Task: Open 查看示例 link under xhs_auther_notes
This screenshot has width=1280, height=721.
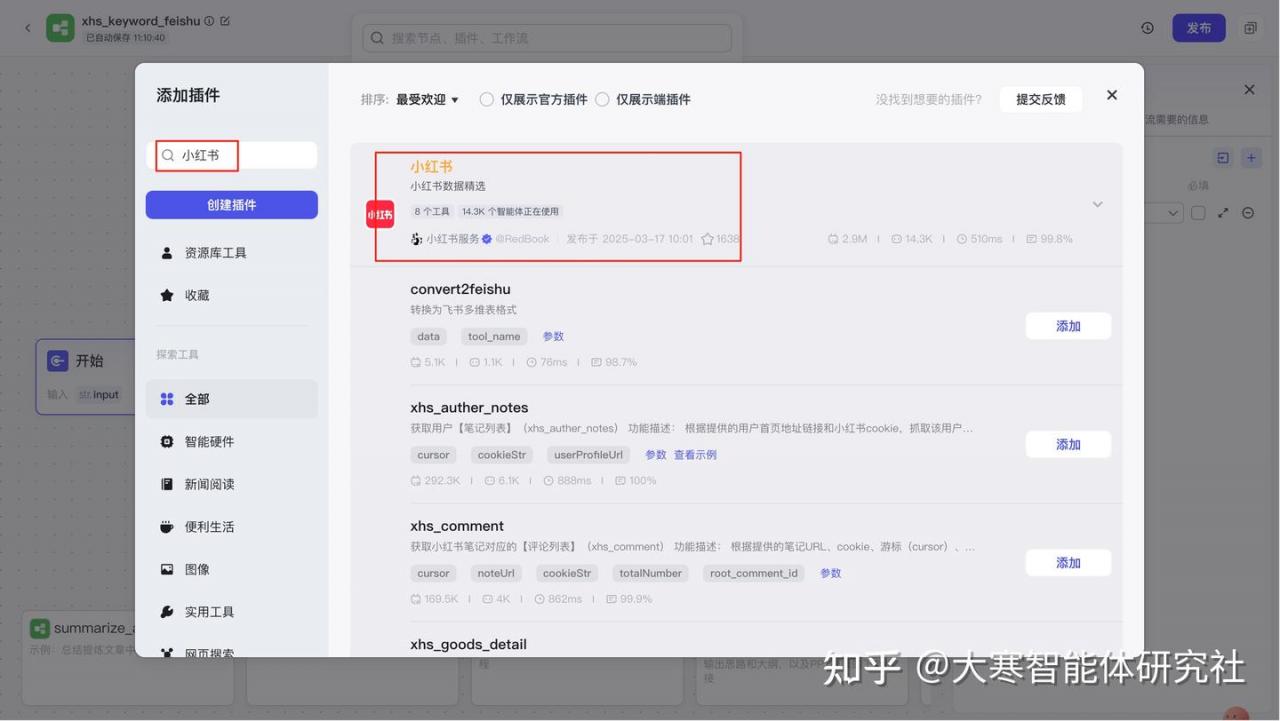Action: [695, 454]
